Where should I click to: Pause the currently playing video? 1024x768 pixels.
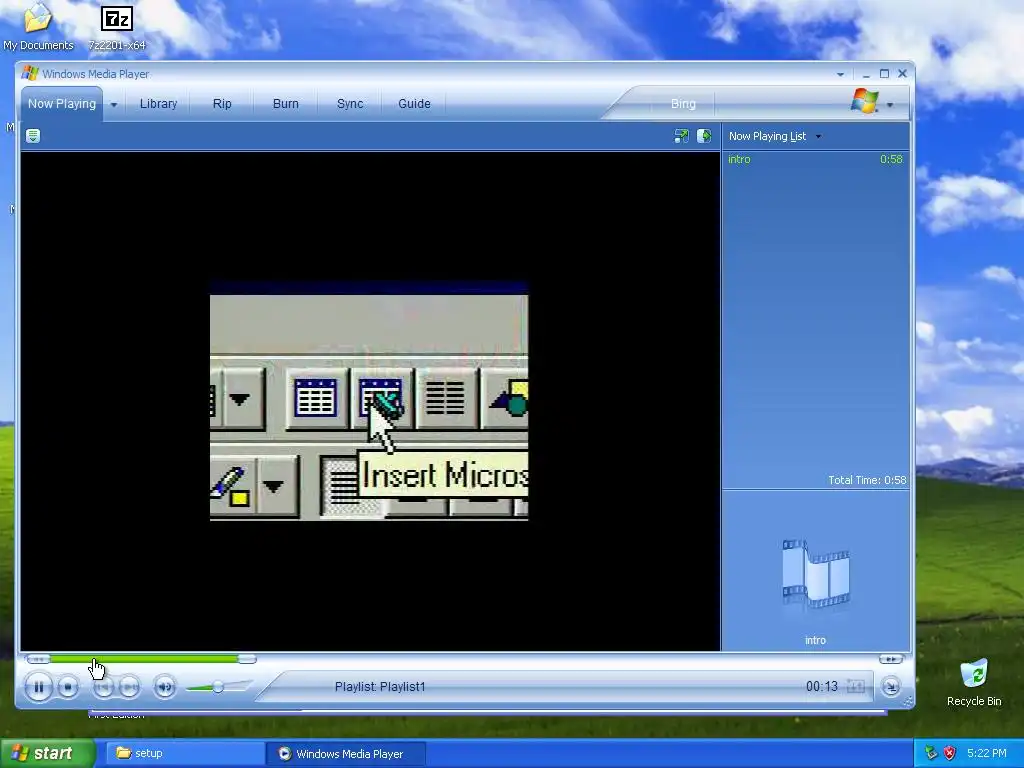pyautogui.click(x=39, y=687)
